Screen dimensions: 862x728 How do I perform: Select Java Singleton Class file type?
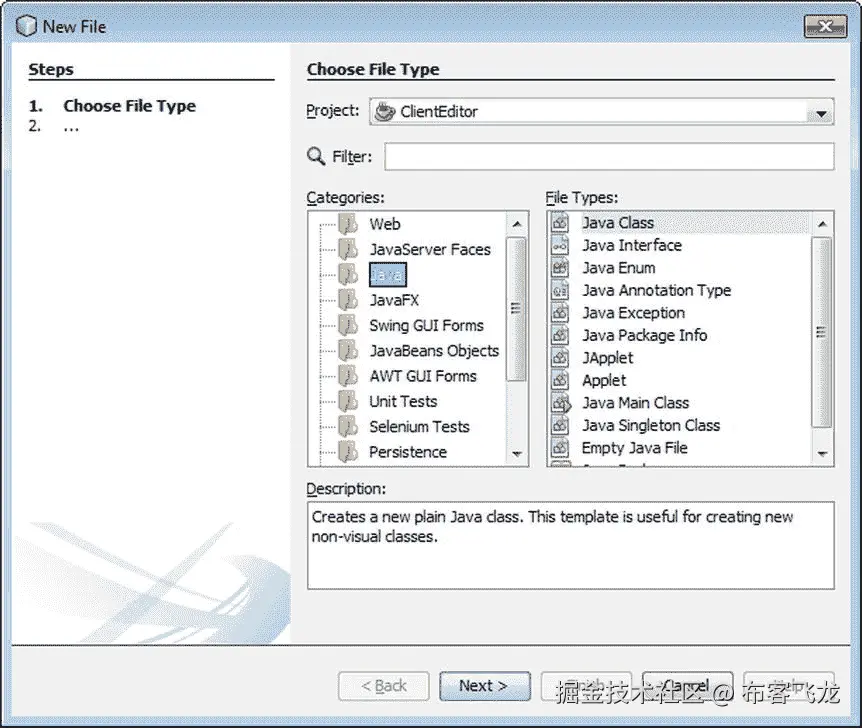point(651,425)
